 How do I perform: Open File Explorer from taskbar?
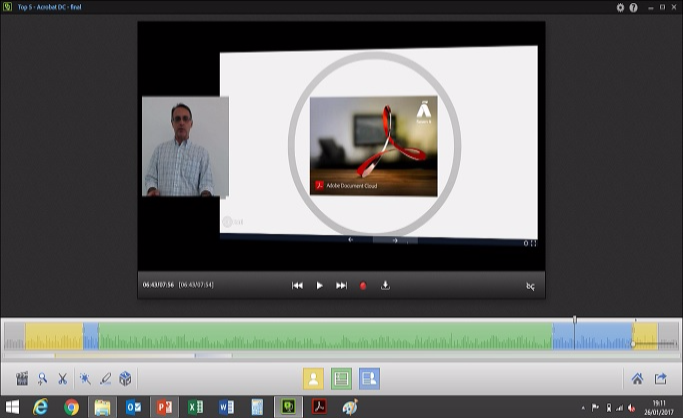click(102, 408)
